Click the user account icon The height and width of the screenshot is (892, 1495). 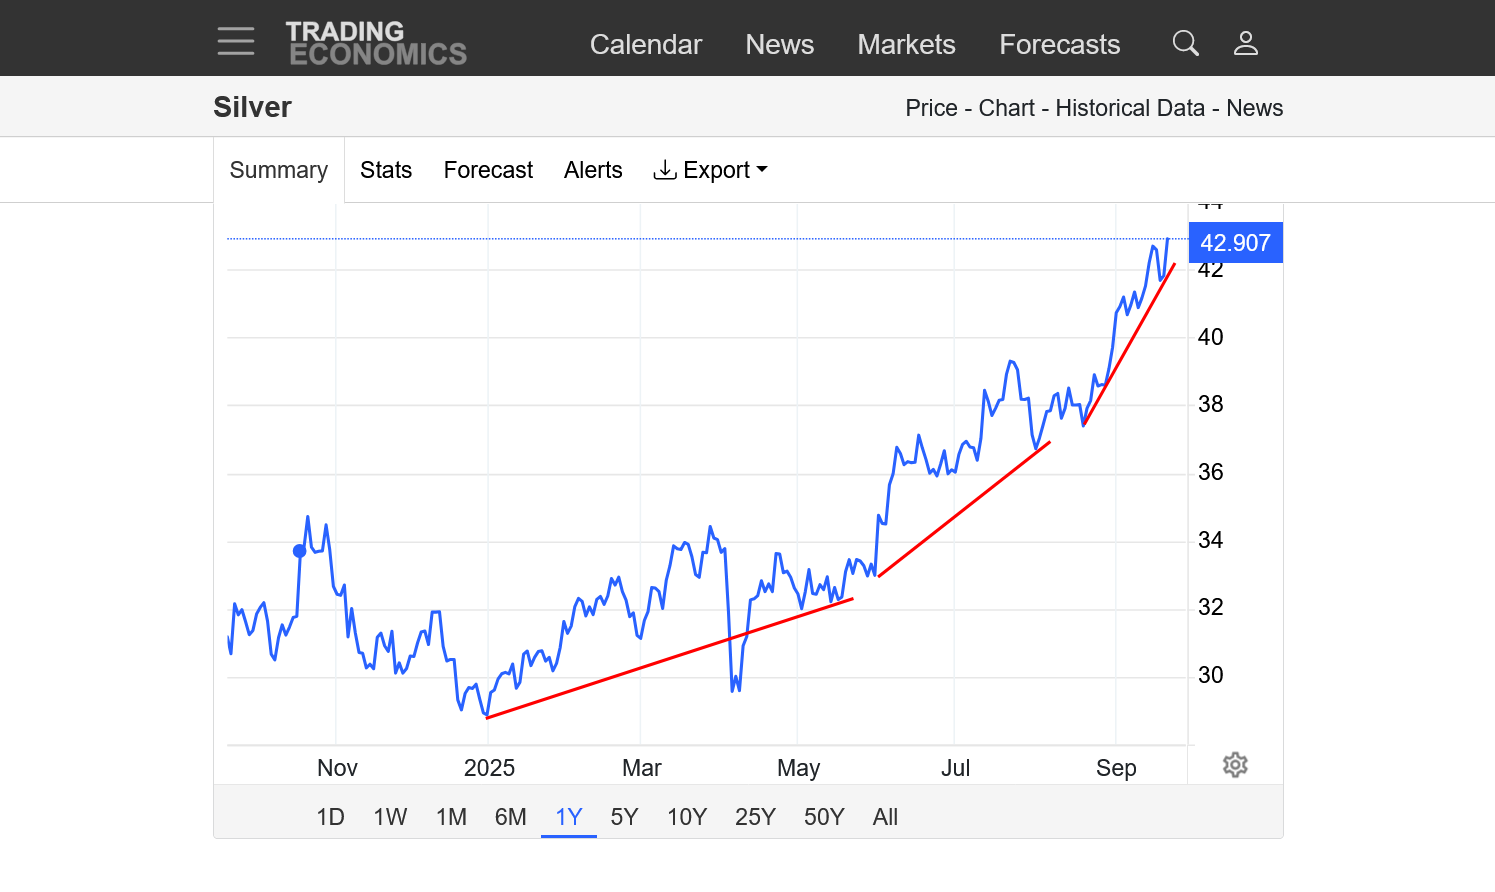point(1245,43)
